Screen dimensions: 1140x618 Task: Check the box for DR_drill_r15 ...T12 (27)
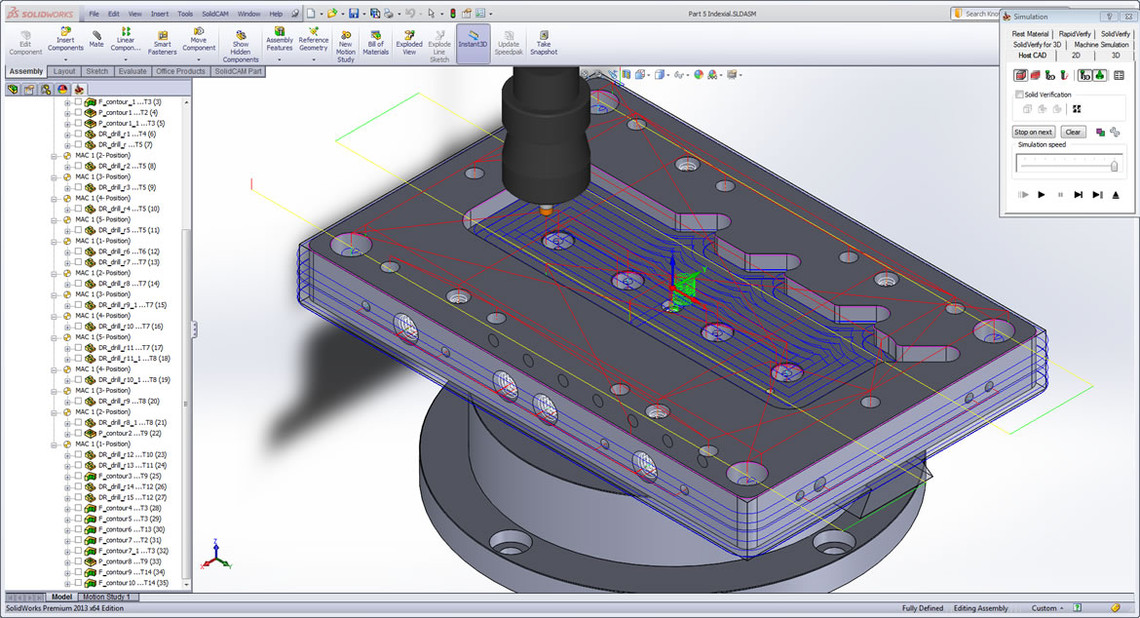[x=78, y=497]
